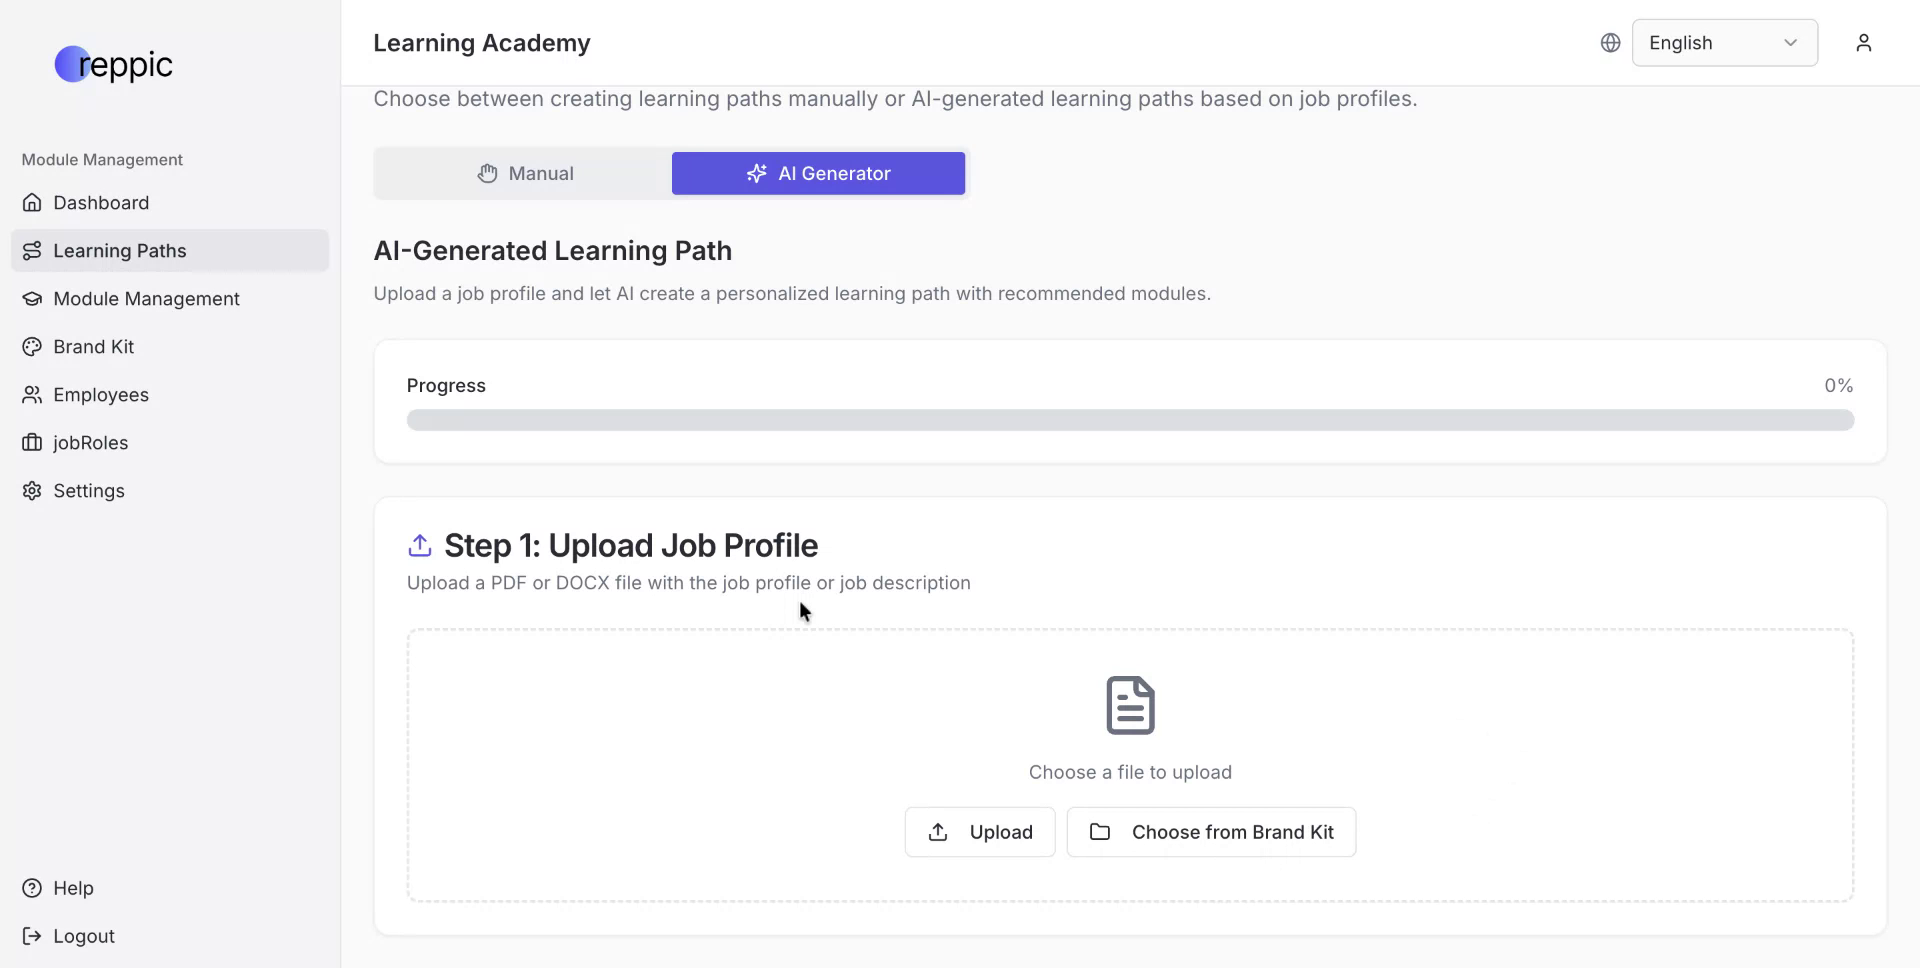Click Choose from Brand Kit button
This screenshot has height=968, width=1920.
[x=1211, y=832]
